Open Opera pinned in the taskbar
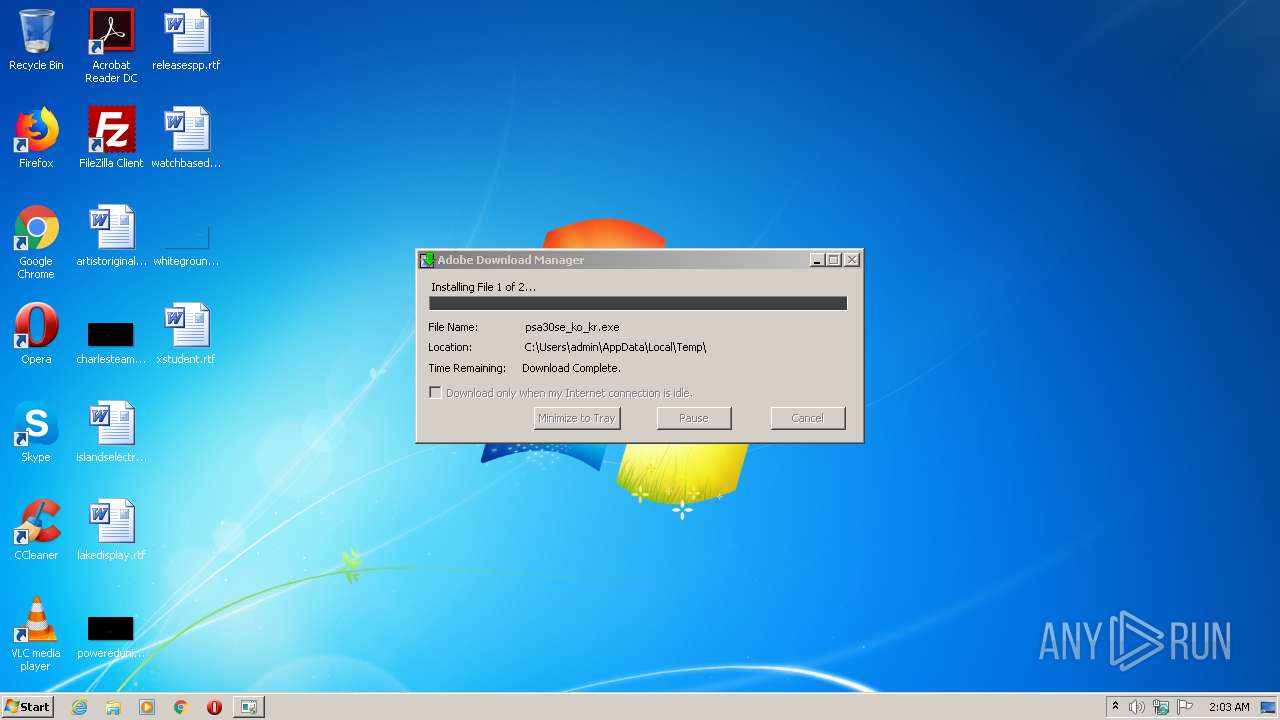This screenshot has height=720, width=1280. (x=214, y=707)
